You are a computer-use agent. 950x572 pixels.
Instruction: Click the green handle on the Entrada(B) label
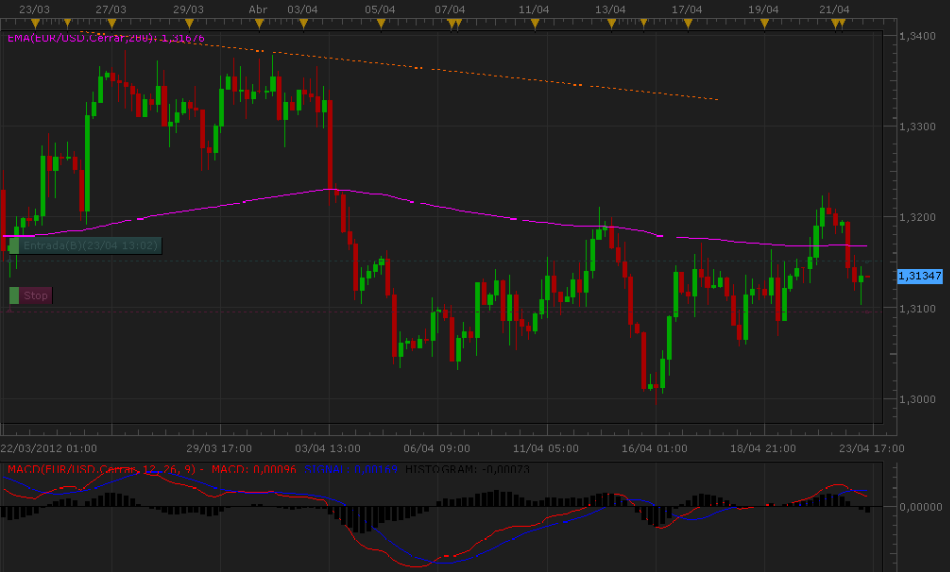pos(14,245)
